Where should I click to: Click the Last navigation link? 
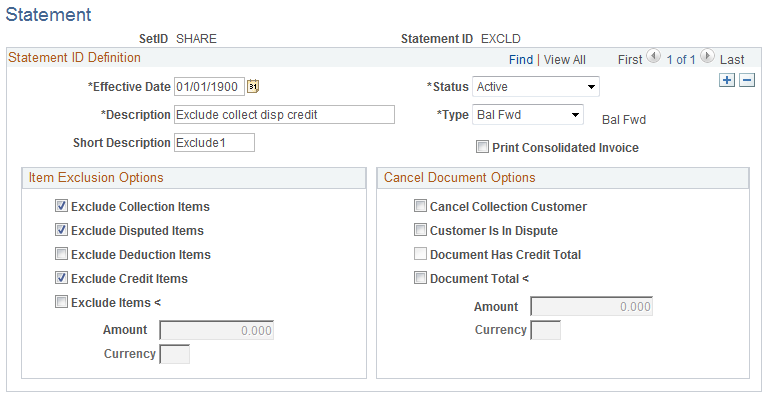[732, 60]
